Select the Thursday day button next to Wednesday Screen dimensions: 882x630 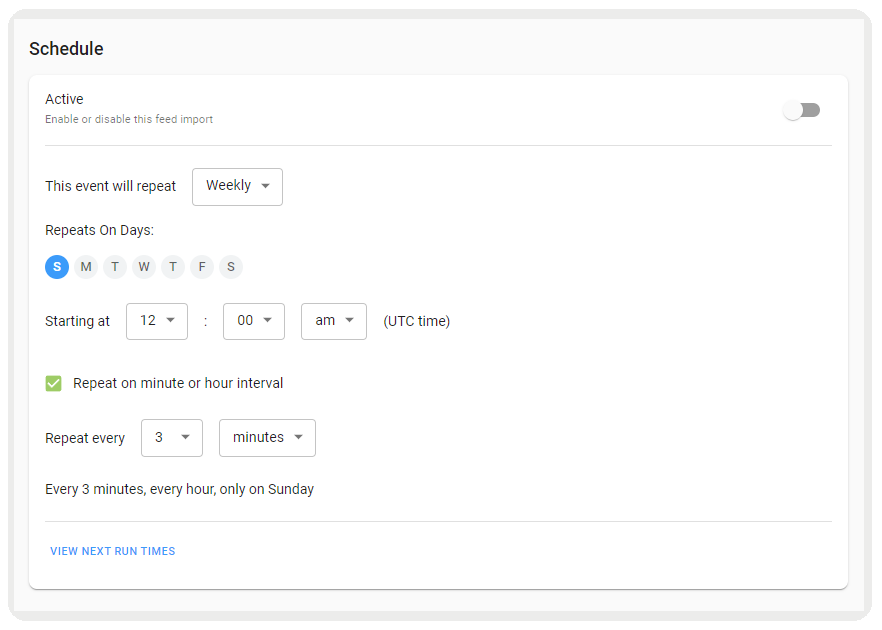(x=173, y=267)
